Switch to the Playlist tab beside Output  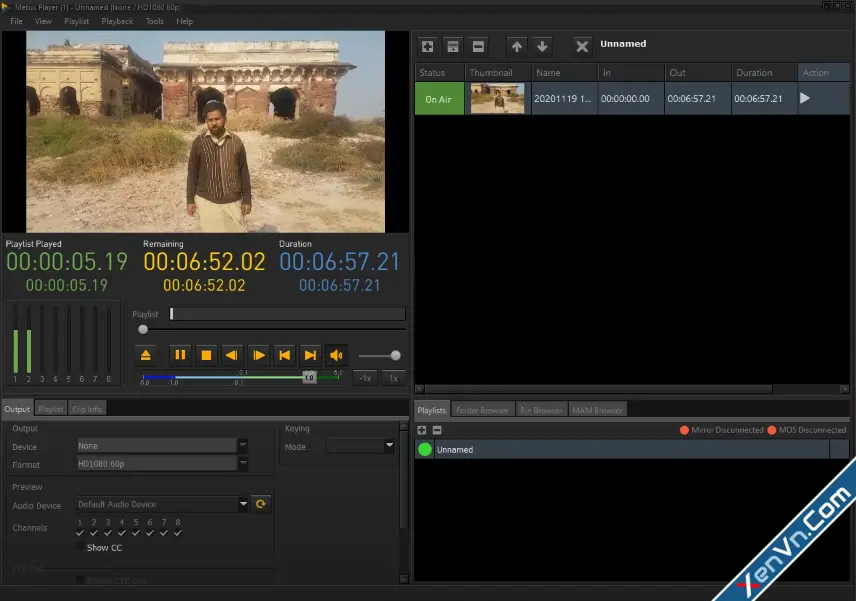[x=51, y=408]
